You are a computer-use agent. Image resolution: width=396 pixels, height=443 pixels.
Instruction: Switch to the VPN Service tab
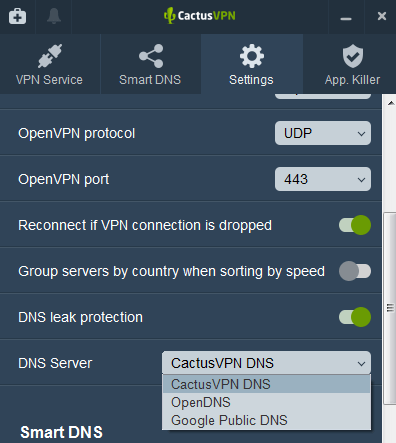tap(50, 64)
